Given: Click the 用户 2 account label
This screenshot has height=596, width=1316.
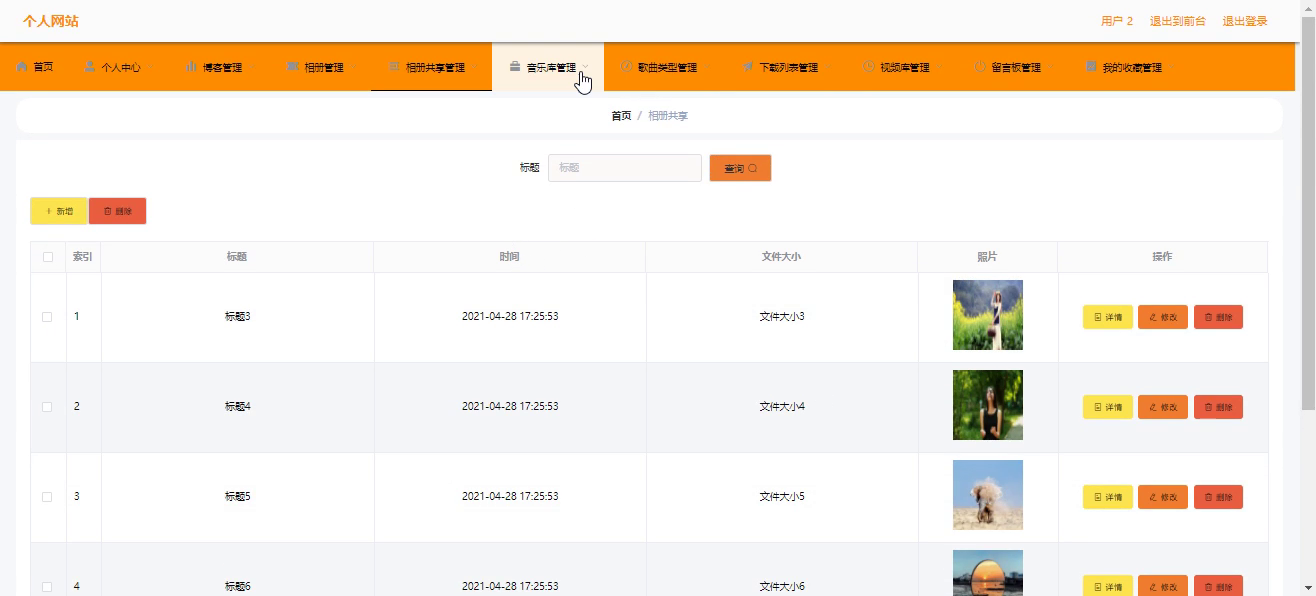Looking at the screenshot, I should (1117, 21).
